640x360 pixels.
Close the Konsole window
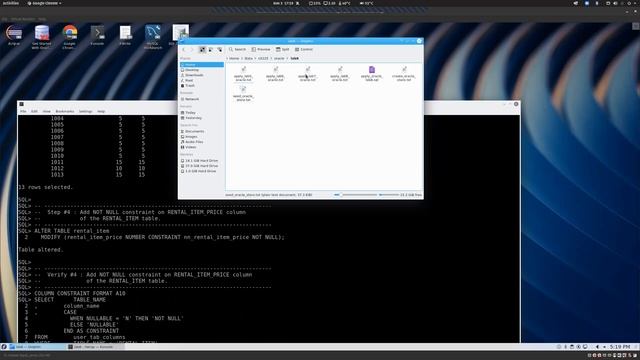[x=516, y=104]
